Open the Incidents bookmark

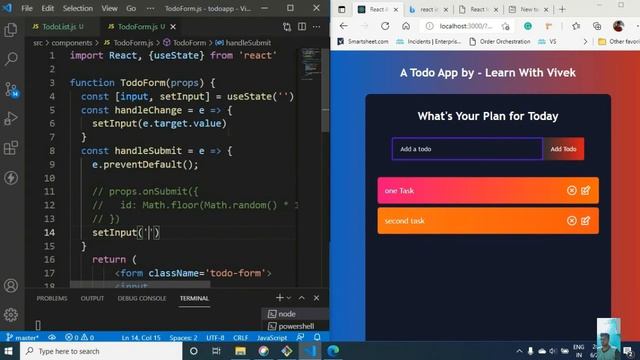coord(429,42)
